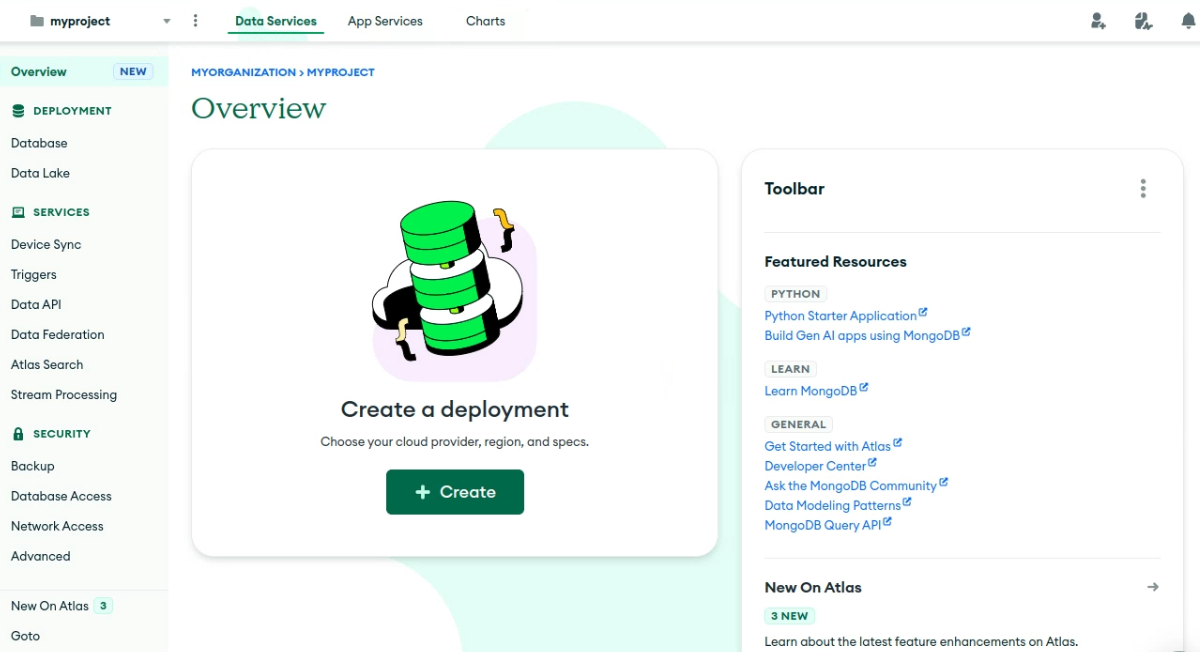
Task: Open the notifications bell
Action: pyautogui.click(x=1188, y=21)
